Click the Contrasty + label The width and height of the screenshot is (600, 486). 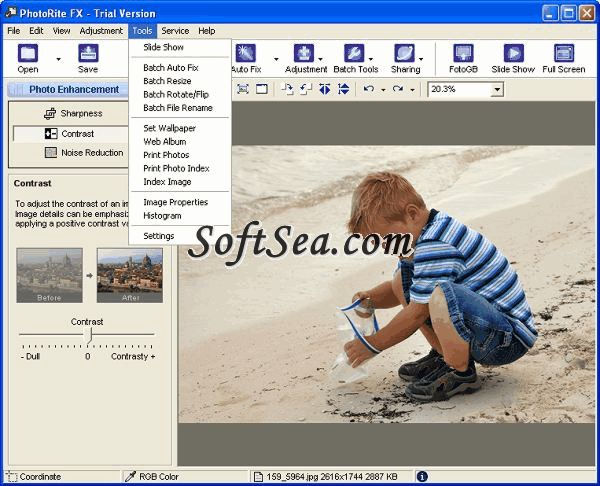[x=133, y=357]
